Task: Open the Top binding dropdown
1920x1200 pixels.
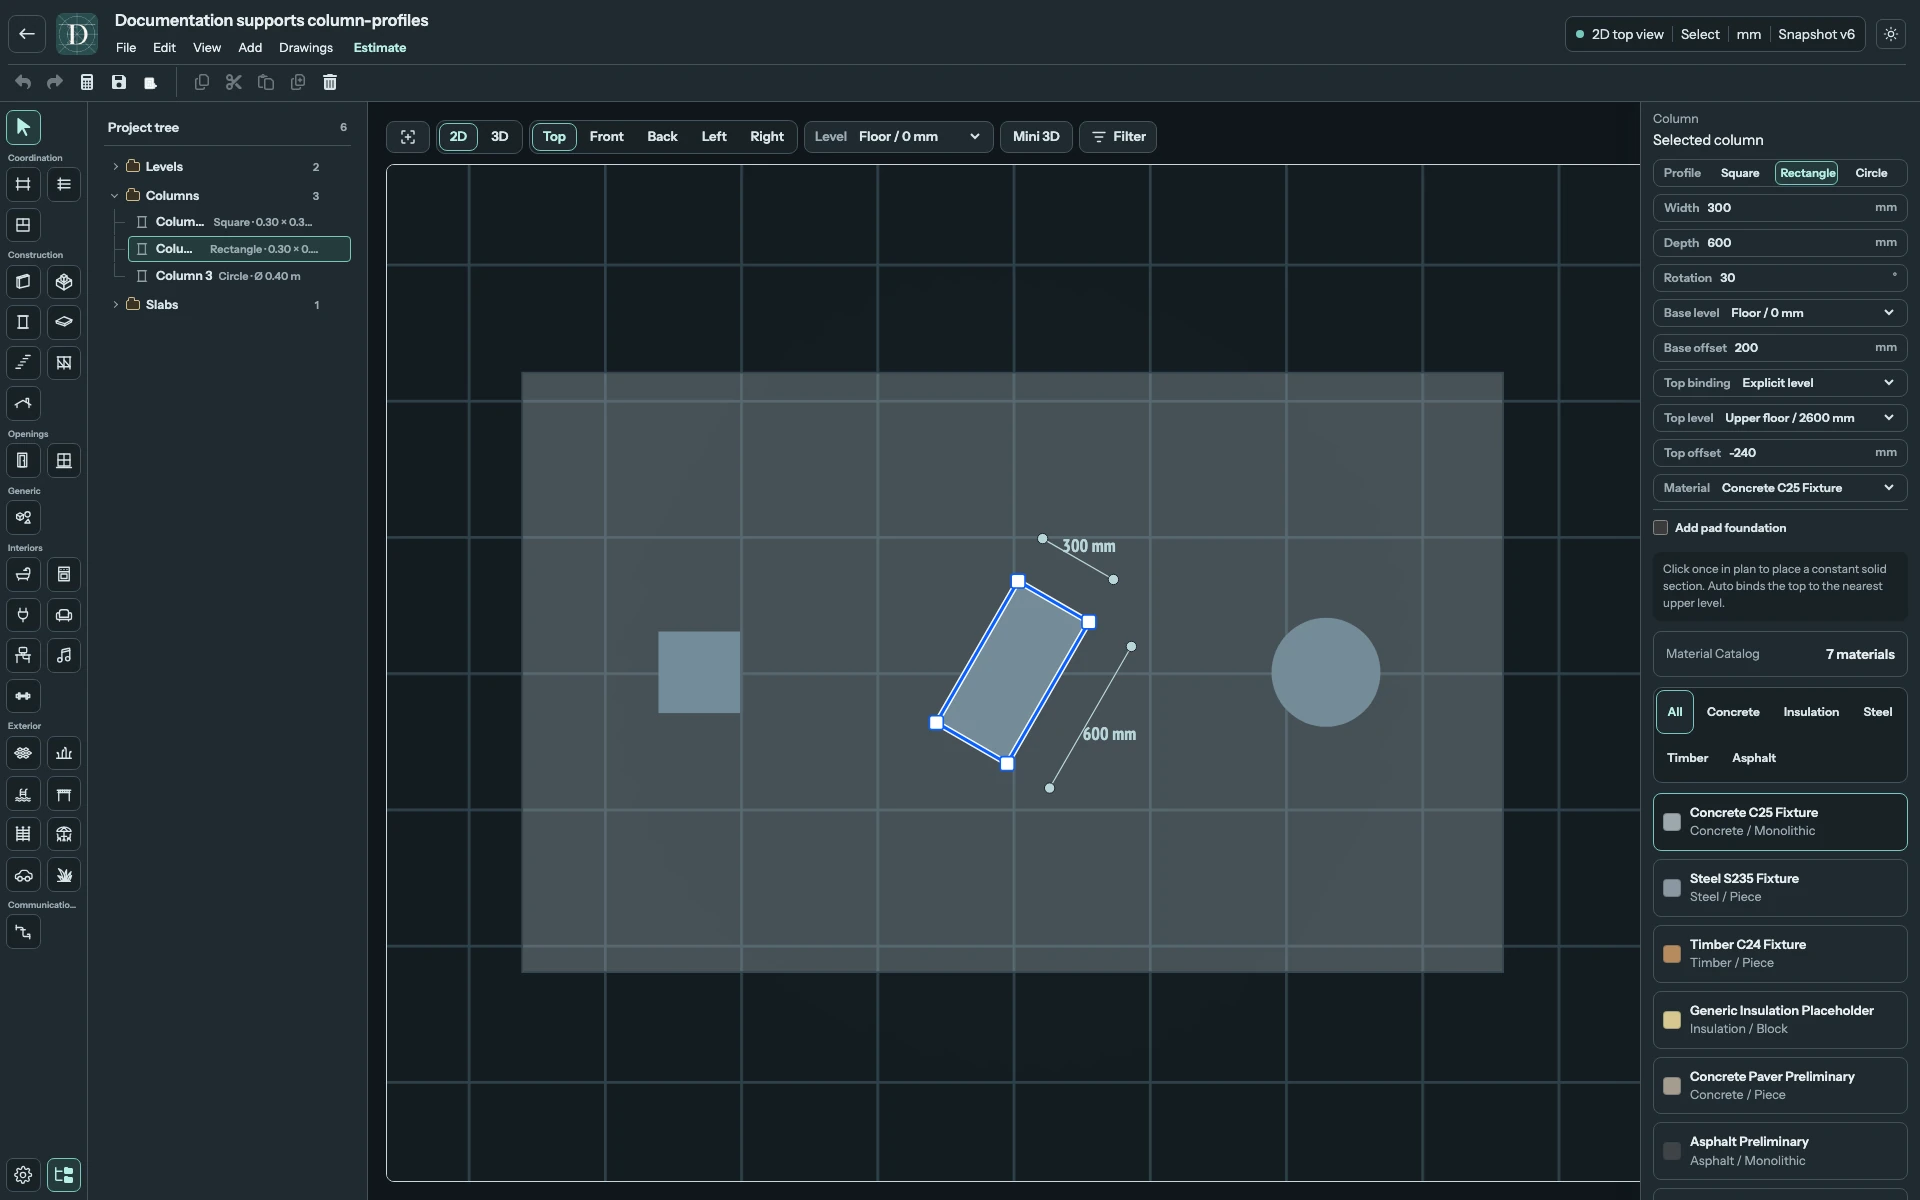Action: [1780, 383]
